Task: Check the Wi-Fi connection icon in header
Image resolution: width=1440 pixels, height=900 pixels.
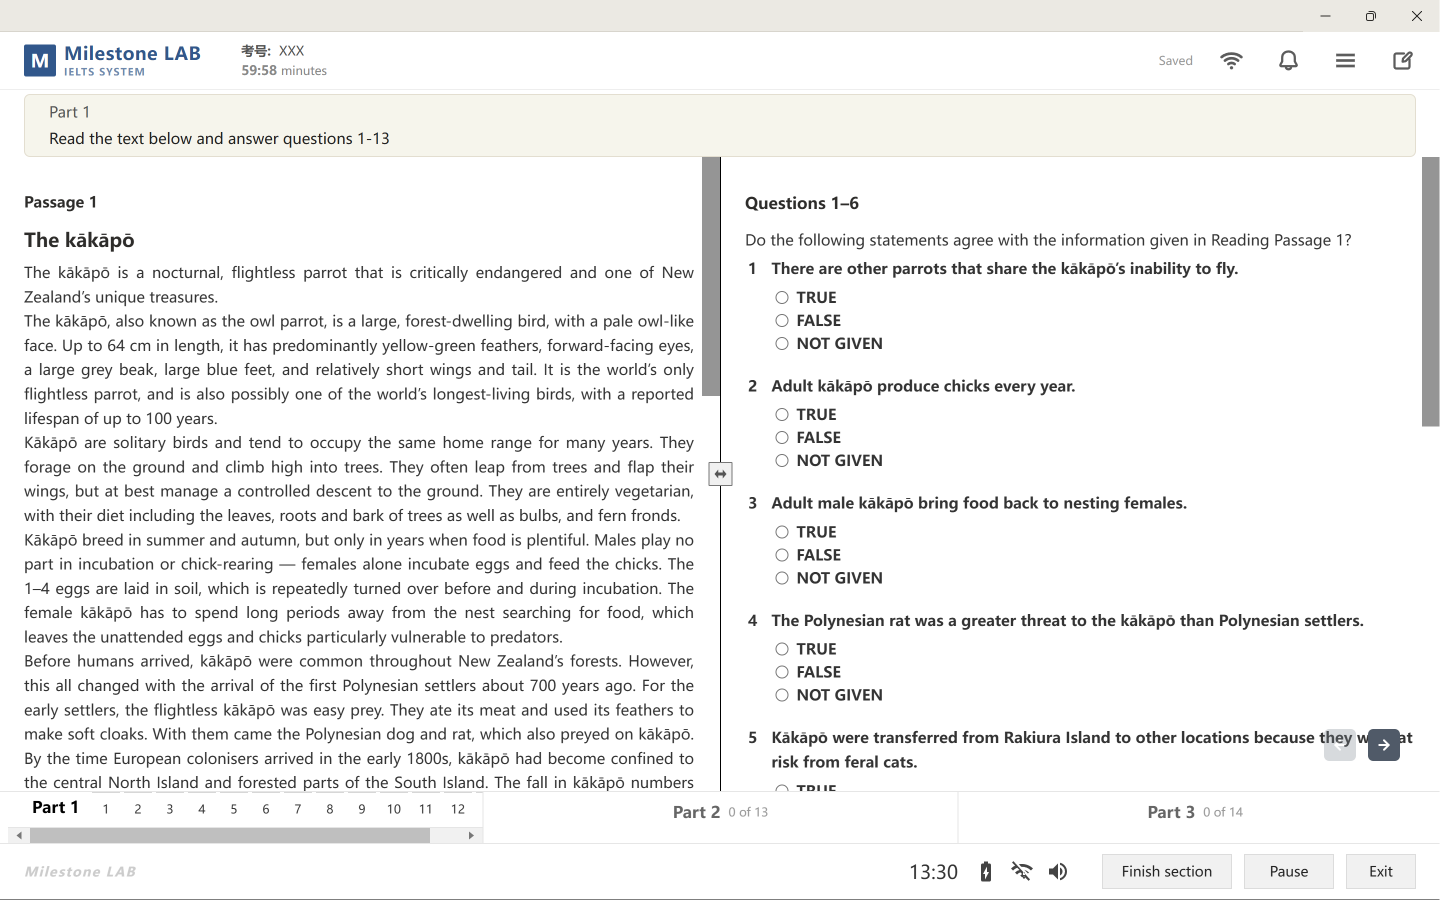Action: click(x=1232, y=61)
